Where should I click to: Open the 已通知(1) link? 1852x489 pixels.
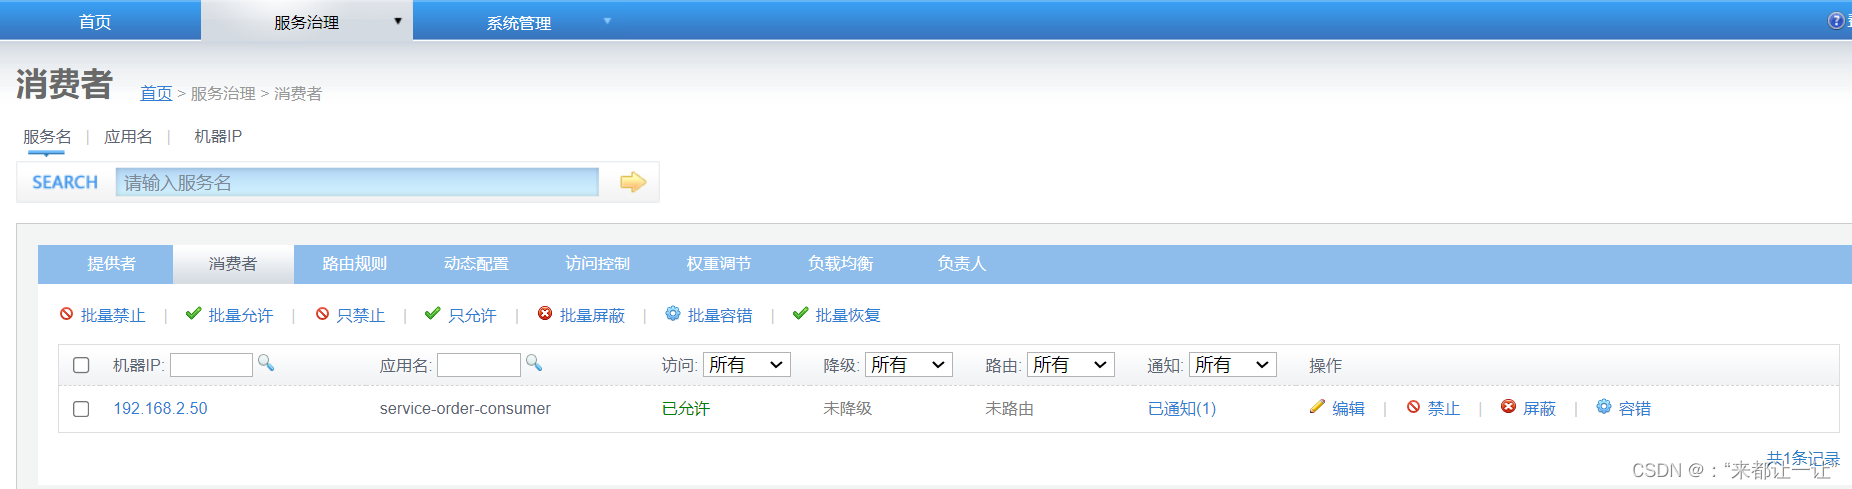click(x=1182, y=409)
